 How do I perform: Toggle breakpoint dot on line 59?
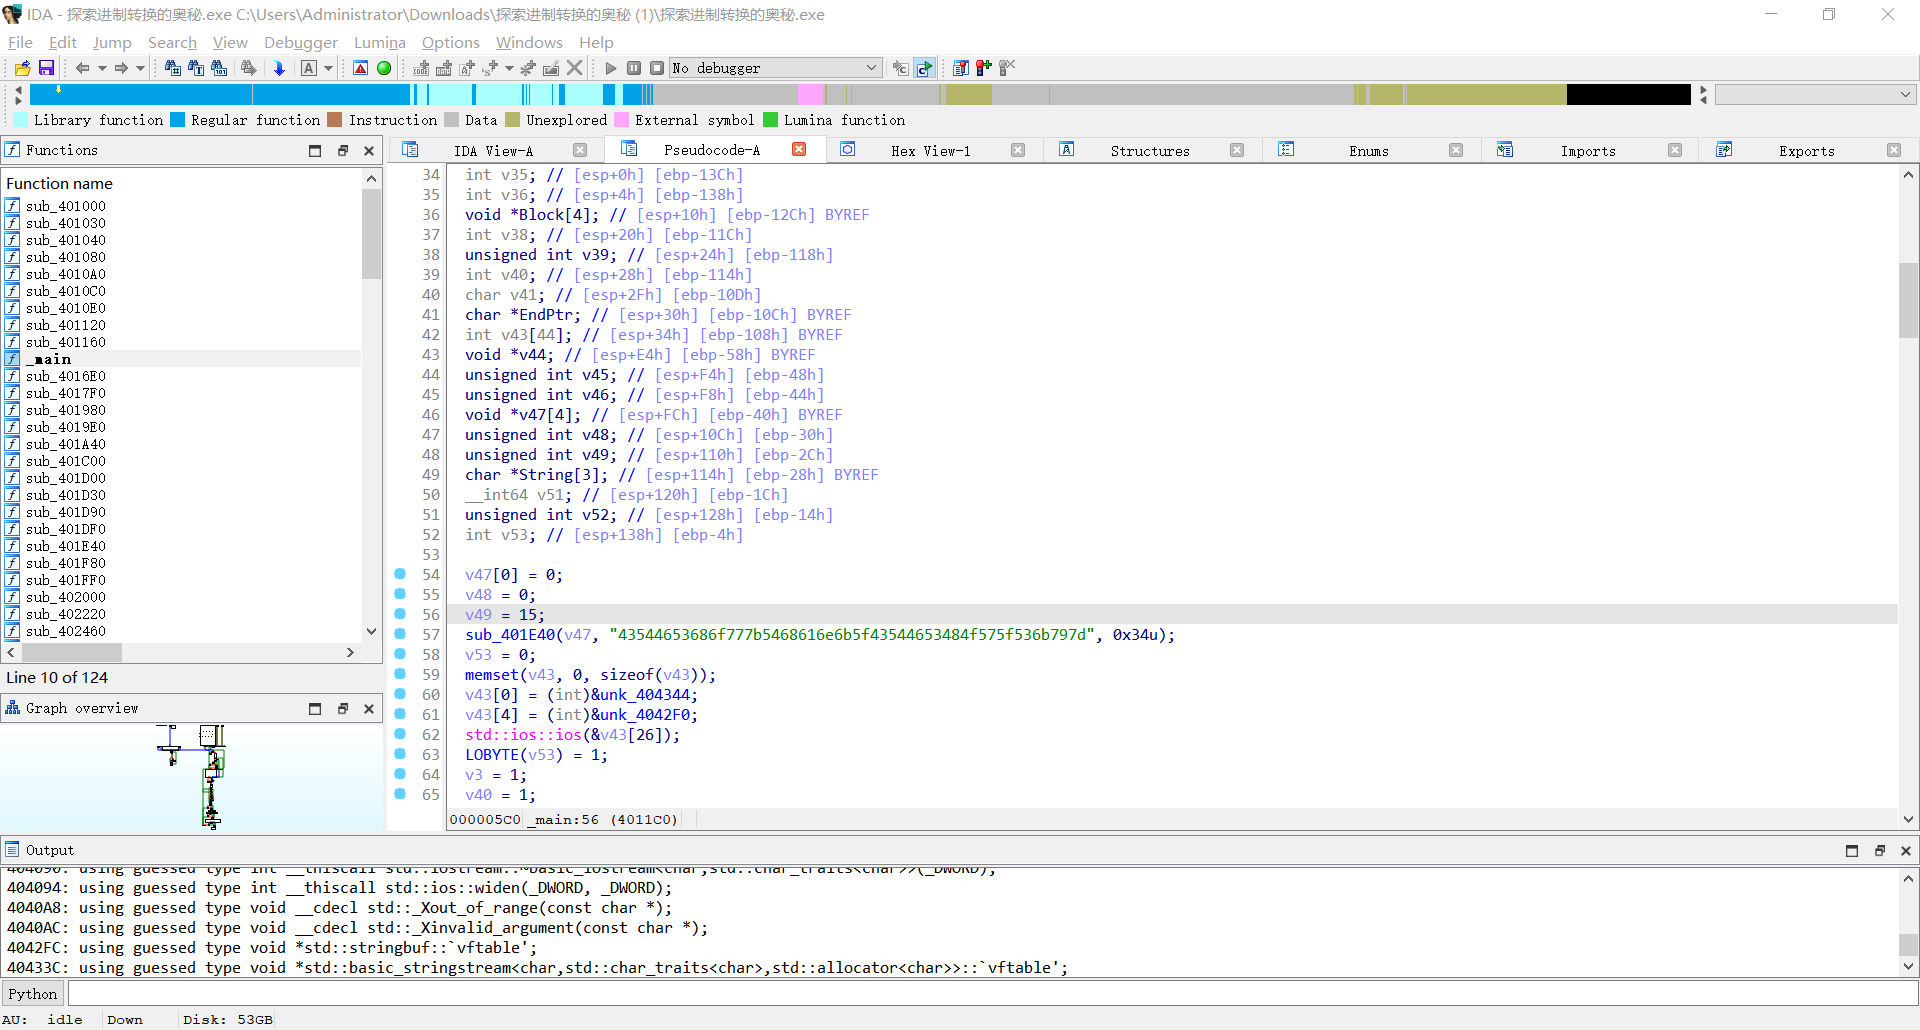(x=400, y=674)
